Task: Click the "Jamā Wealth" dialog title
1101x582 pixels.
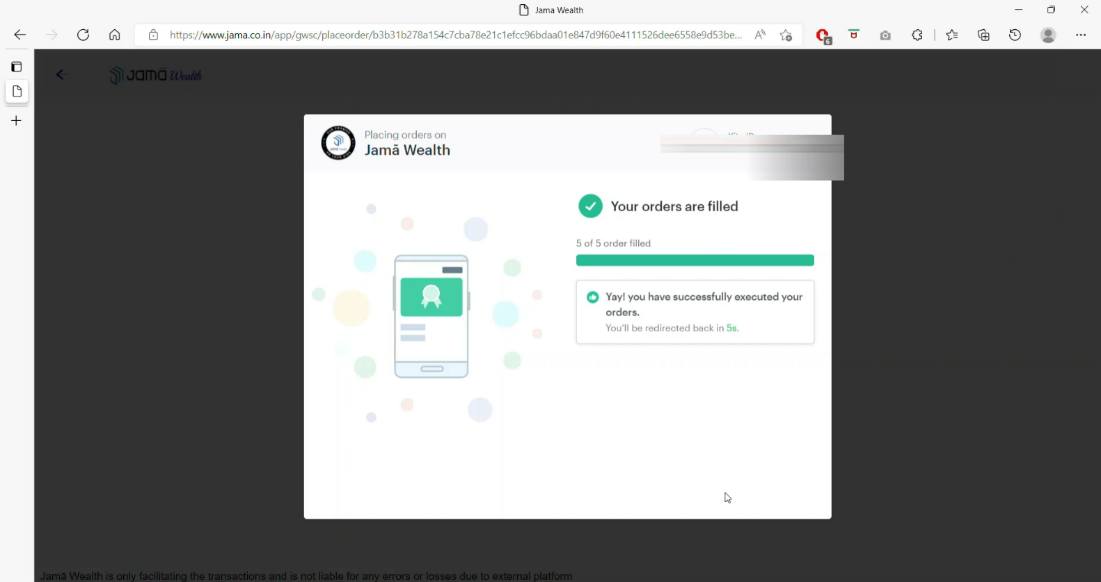Action: coord(407,150)
